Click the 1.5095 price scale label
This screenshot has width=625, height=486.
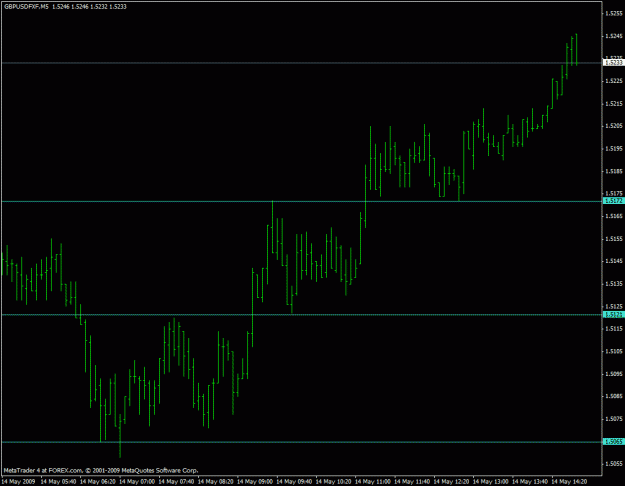pyautogui.click(x=614, y=374)
